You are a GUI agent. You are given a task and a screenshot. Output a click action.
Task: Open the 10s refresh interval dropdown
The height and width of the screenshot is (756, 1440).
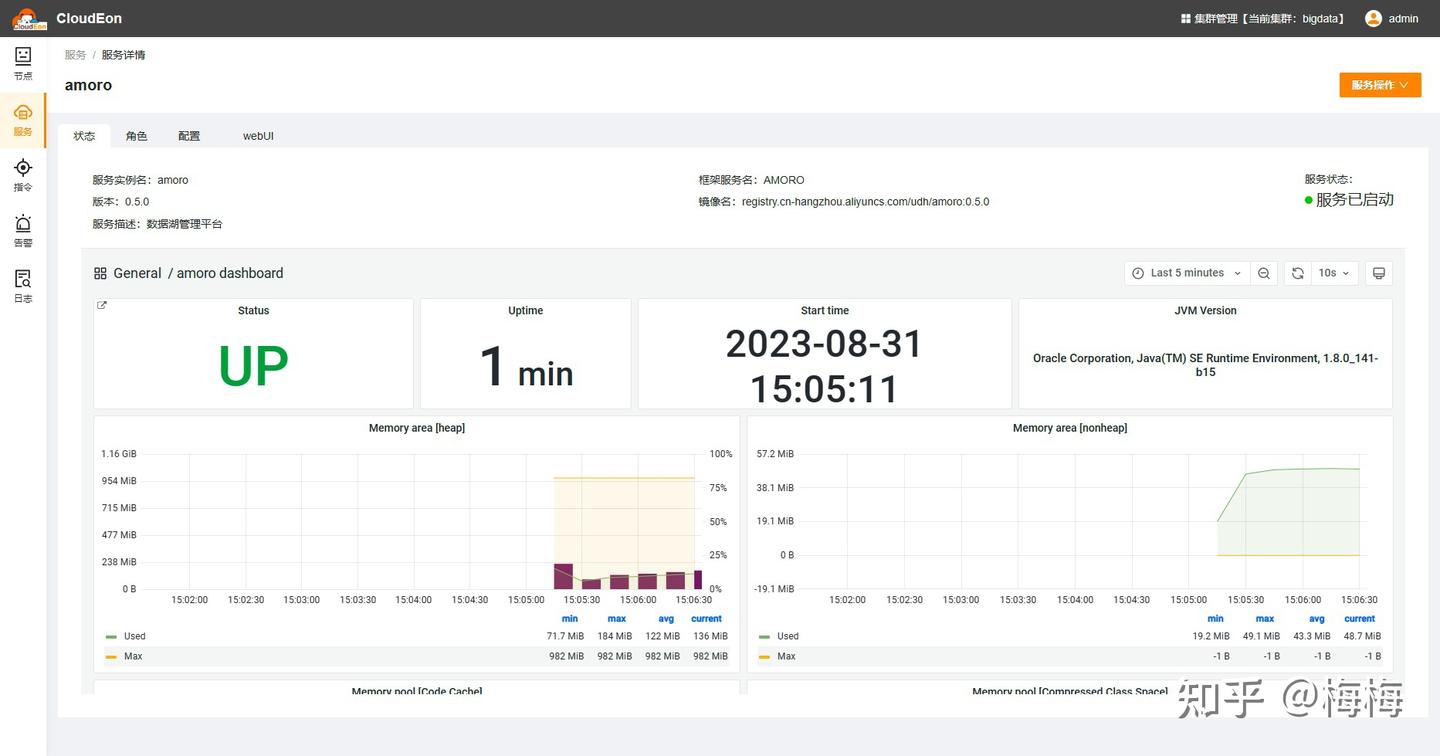tap(1330, 272)
